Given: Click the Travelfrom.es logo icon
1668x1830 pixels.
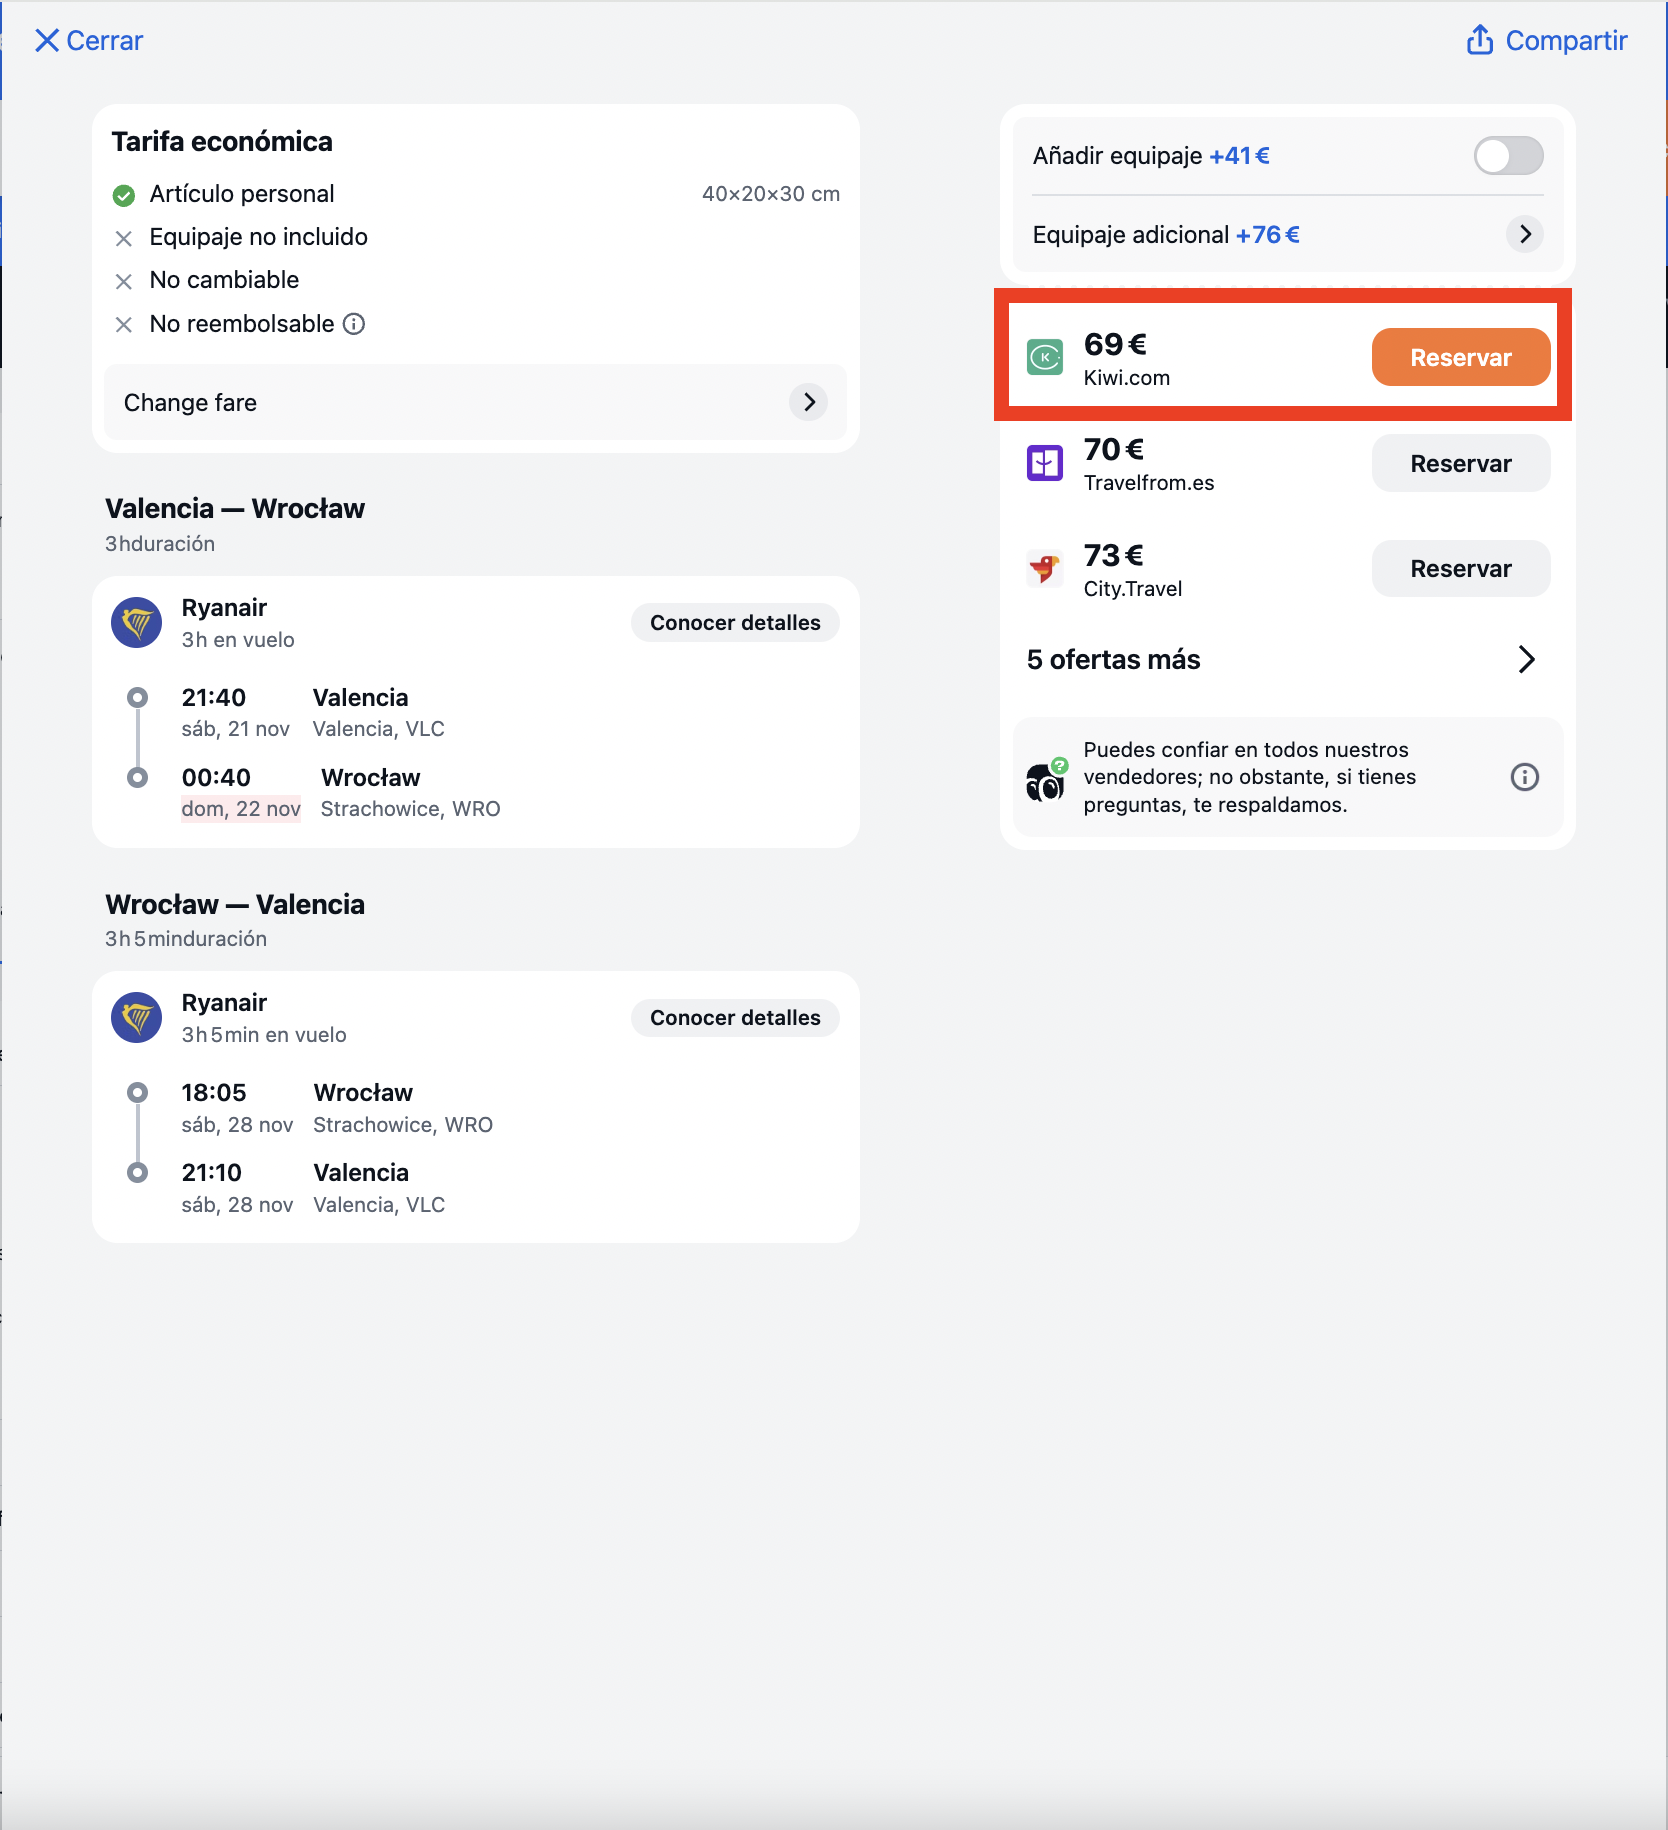Looking at the screenshot, I should 1045,463.
